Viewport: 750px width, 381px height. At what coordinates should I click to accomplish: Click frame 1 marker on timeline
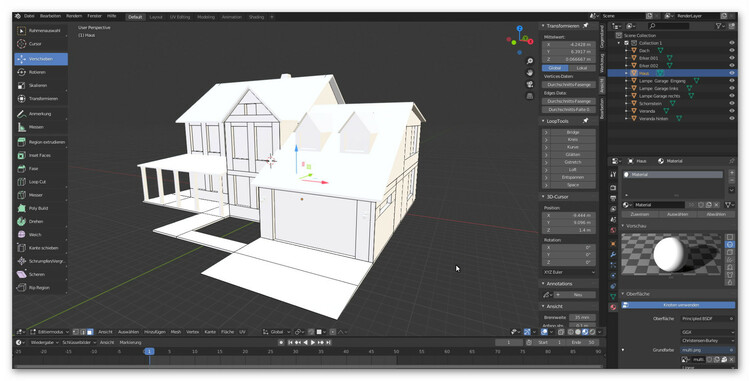149,351
